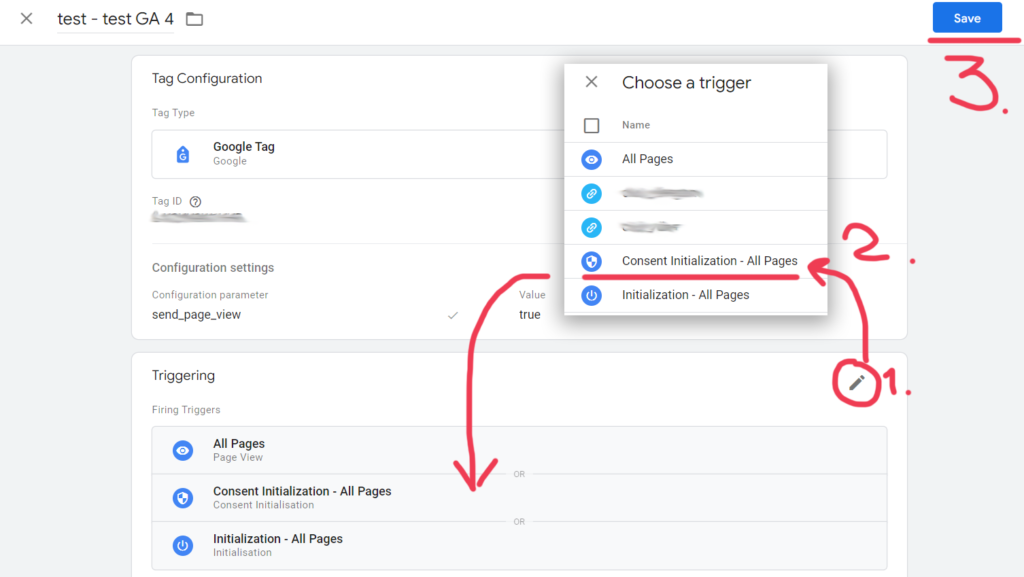This screenshot has height=577, width=1024.
Task: Select Initialization - All Pages in chooser
Action: point(685,295)
